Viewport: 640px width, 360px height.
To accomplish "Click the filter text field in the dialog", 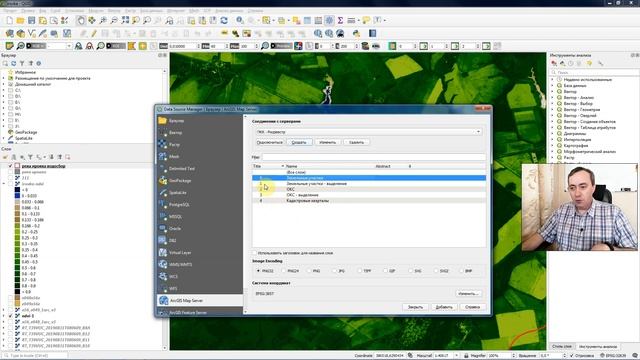I will (x=373, y=157).
